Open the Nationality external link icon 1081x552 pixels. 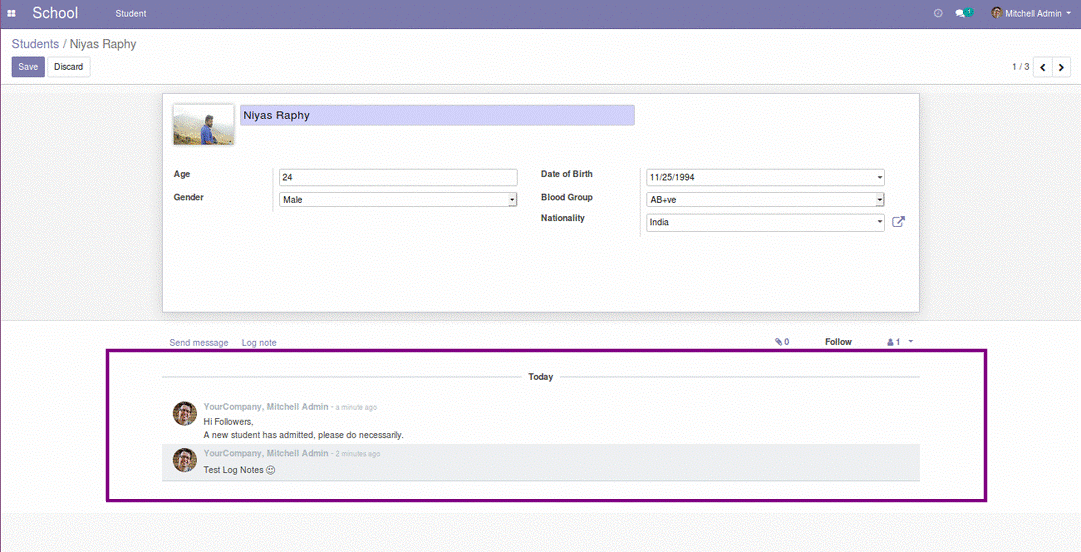898,222
